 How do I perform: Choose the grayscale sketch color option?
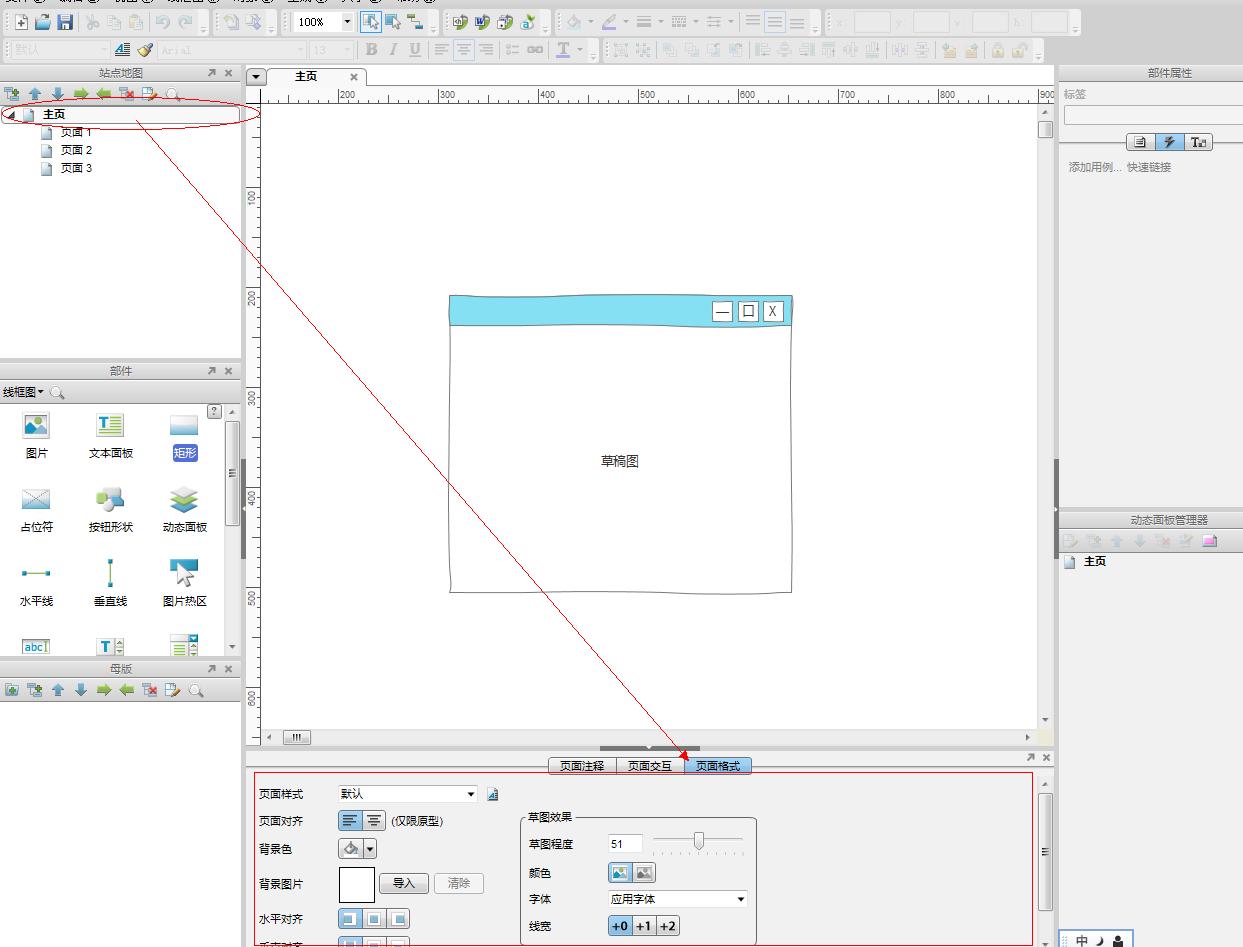point(644,873)
